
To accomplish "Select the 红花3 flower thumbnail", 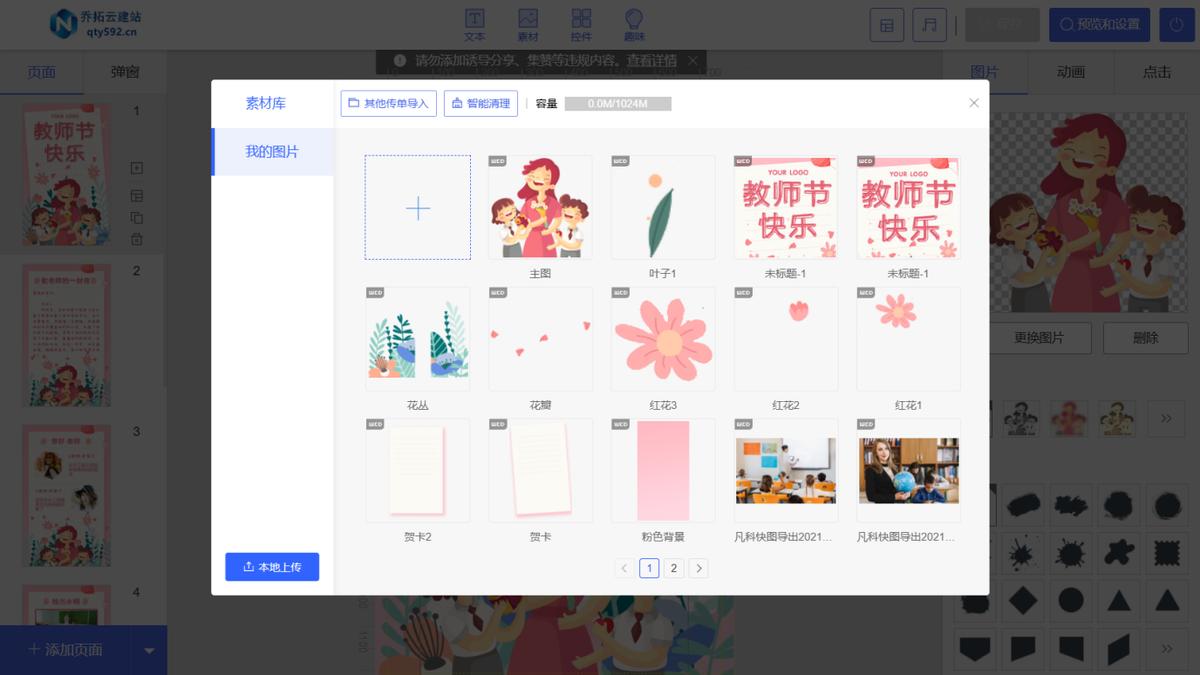I will [x=663, y=338].
